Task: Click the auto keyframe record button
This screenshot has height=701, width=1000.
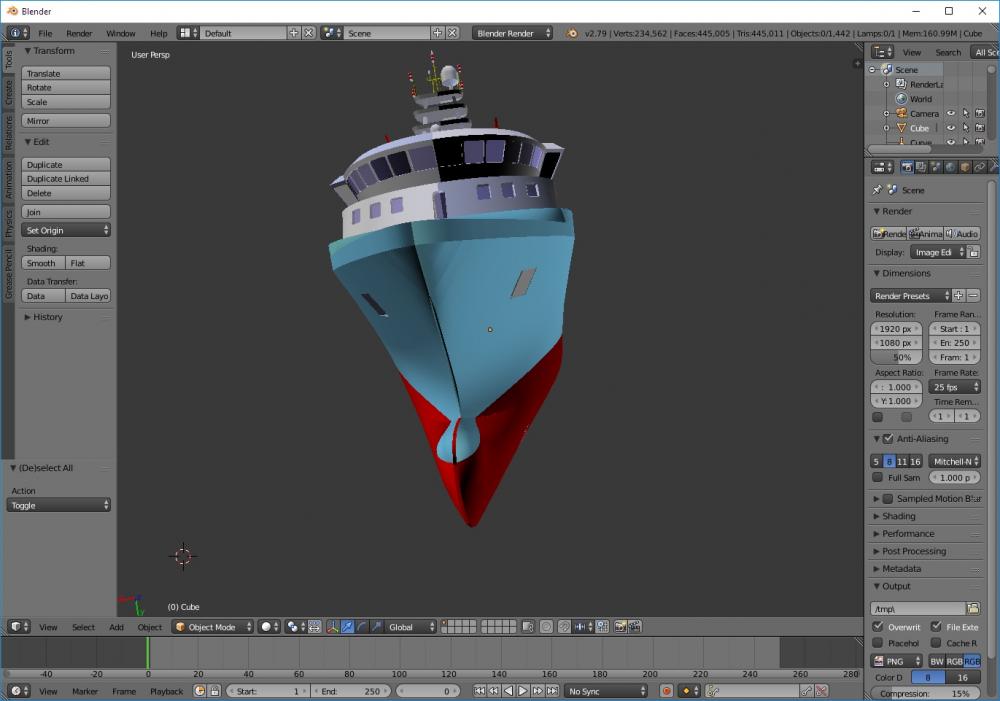Action: tap(666, 691)
